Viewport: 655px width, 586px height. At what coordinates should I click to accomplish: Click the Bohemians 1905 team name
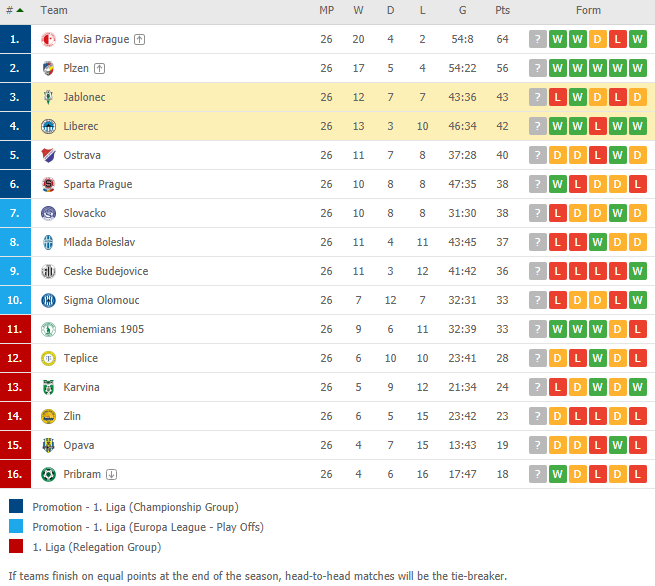[x=104, y=329]
